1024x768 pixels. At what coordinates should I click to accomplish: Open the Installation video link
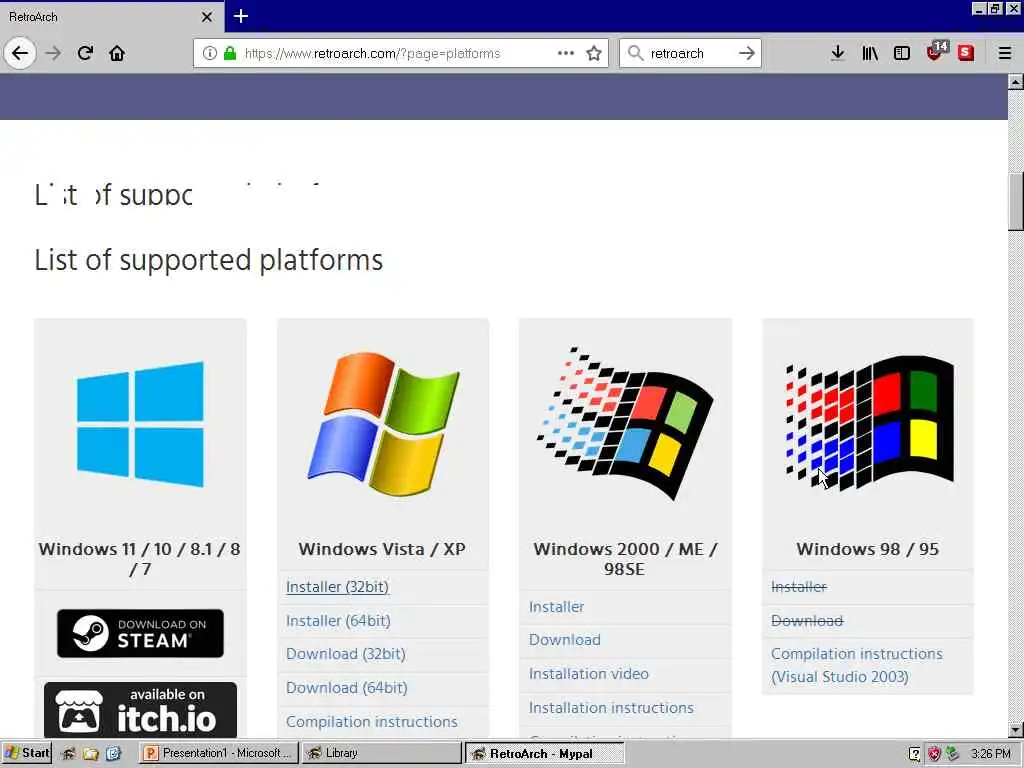[x=589, y=673]
